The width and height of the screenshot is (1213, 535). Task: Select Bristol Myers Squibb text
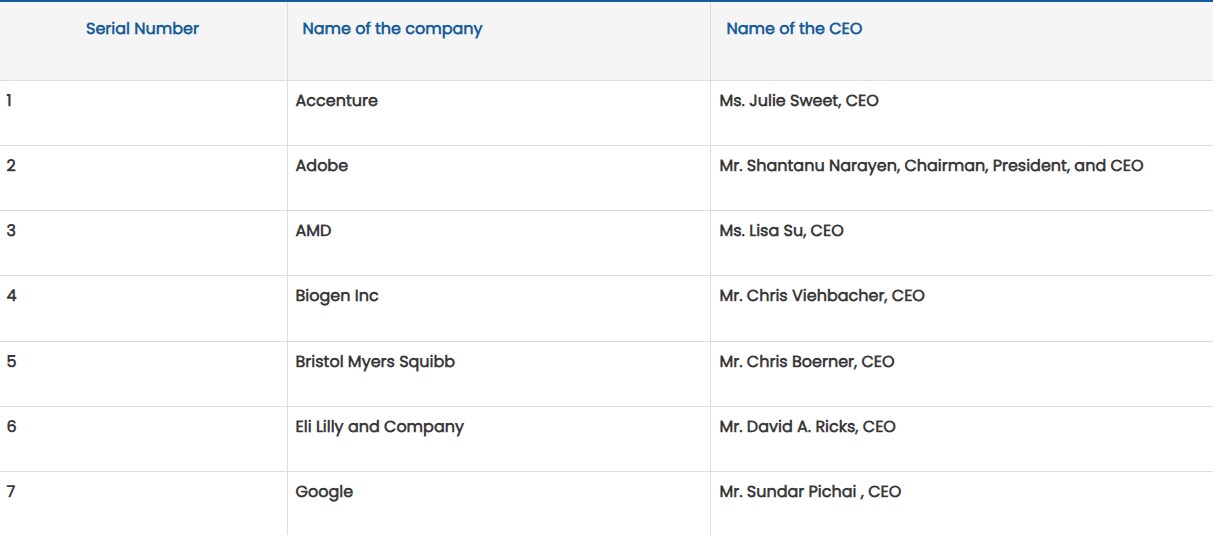pos(375,362)
